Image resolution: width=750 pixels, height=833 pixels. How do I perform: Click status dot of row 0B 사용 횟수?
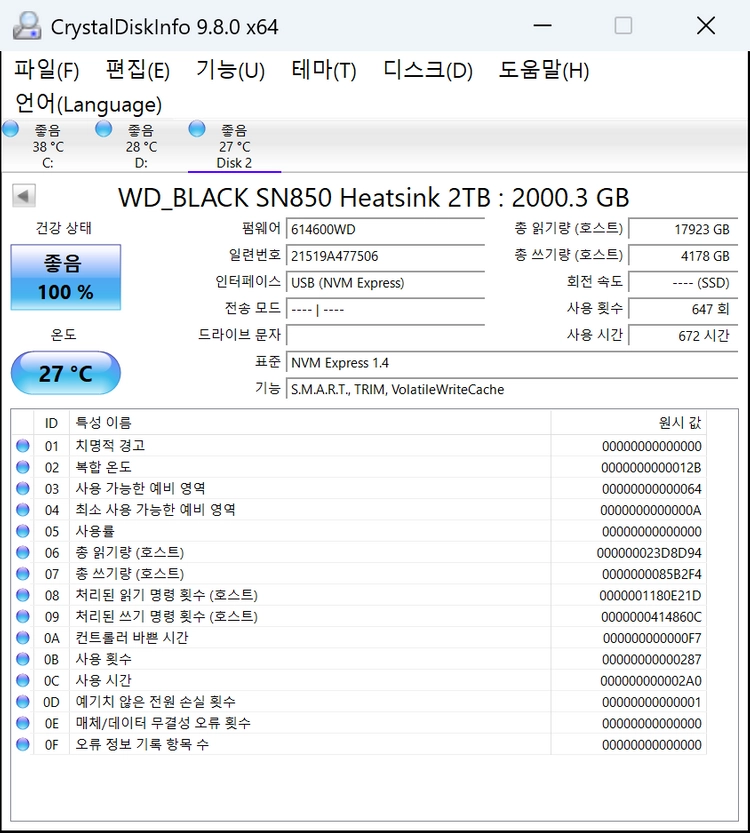23,659
